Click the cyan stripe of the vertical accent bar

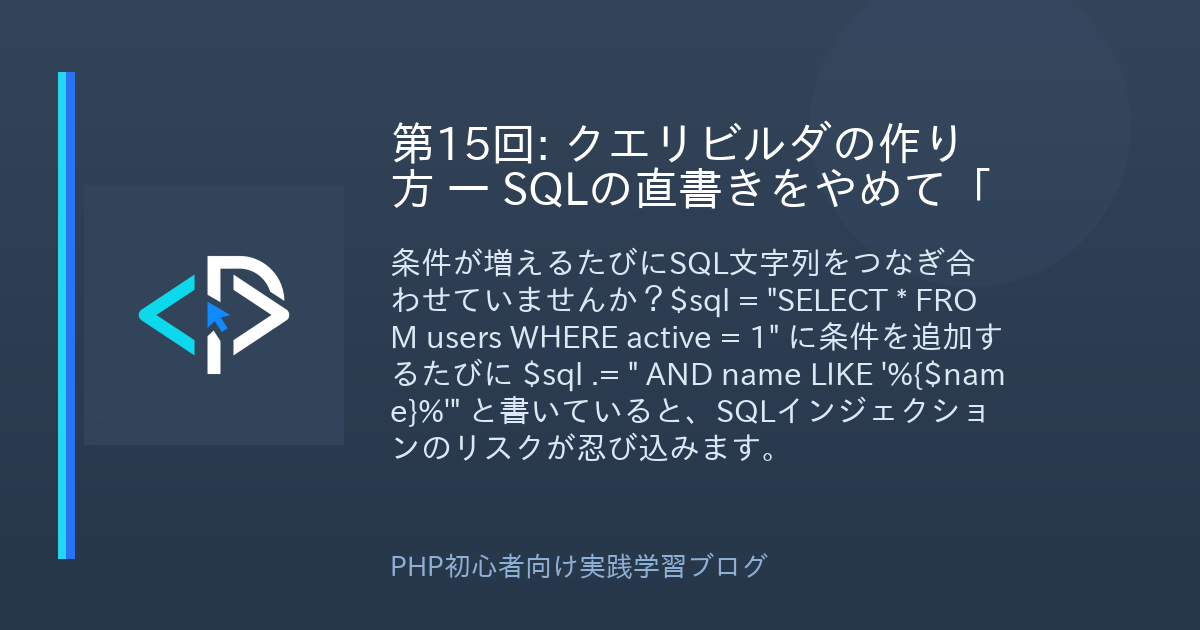[x=61, y=315]
